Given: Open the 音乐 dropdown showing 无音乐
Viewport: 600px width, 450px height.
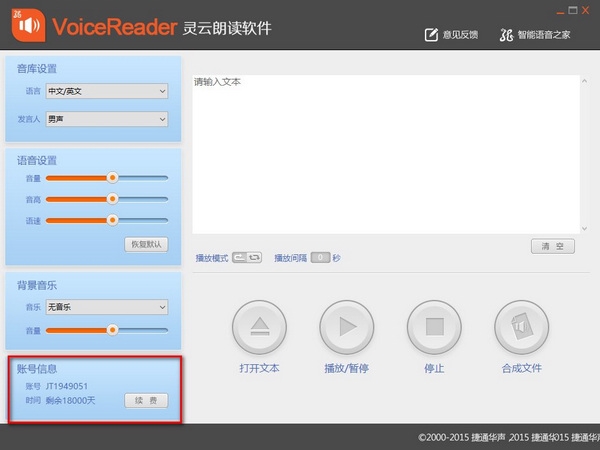Looking at the screenshot, I should tap(107, 307).
